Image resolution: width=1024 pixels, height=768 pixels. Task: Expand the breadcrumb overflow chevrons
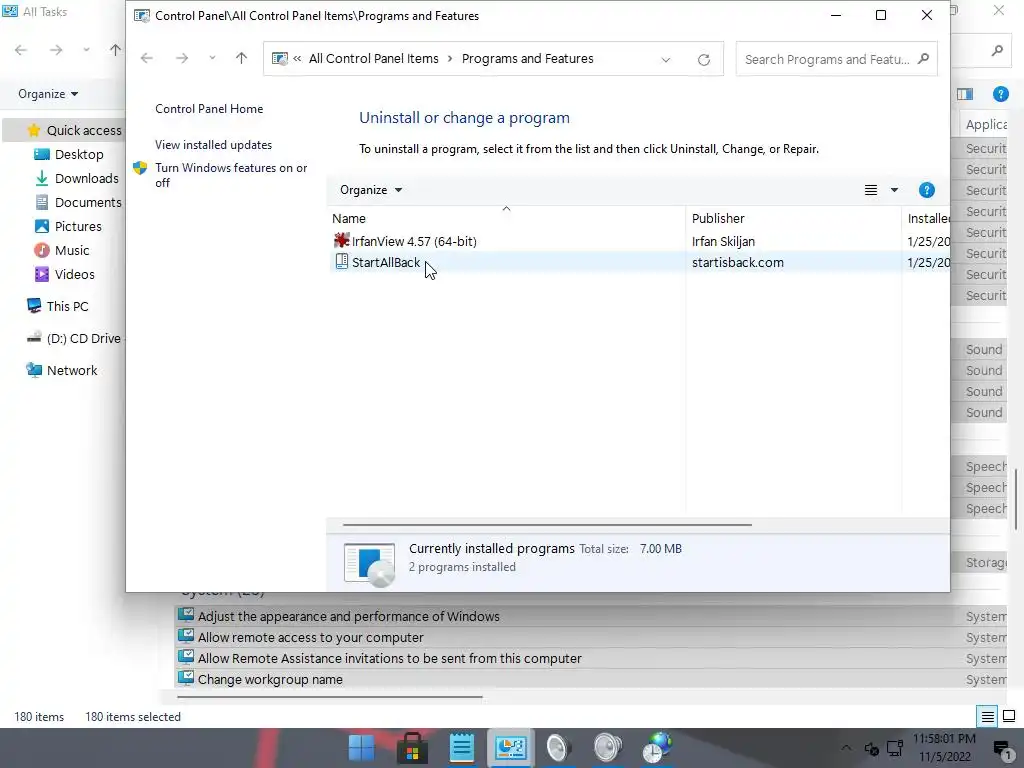297,58
